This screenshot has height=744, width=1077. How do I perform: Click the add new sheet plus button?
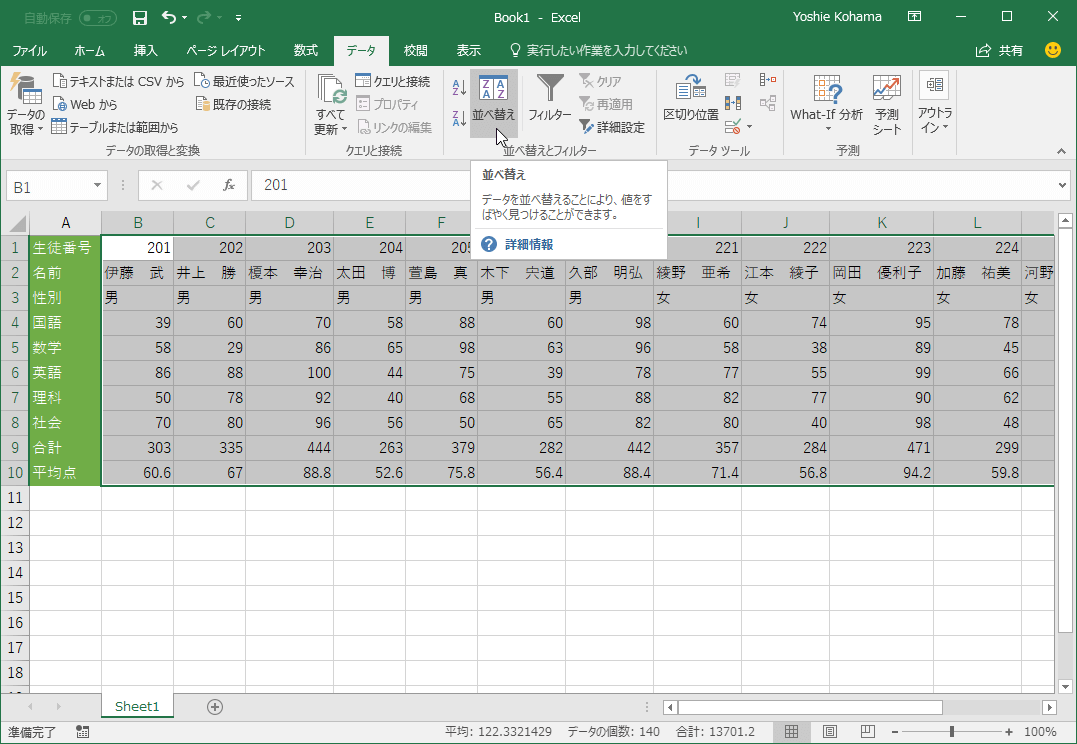214,706
